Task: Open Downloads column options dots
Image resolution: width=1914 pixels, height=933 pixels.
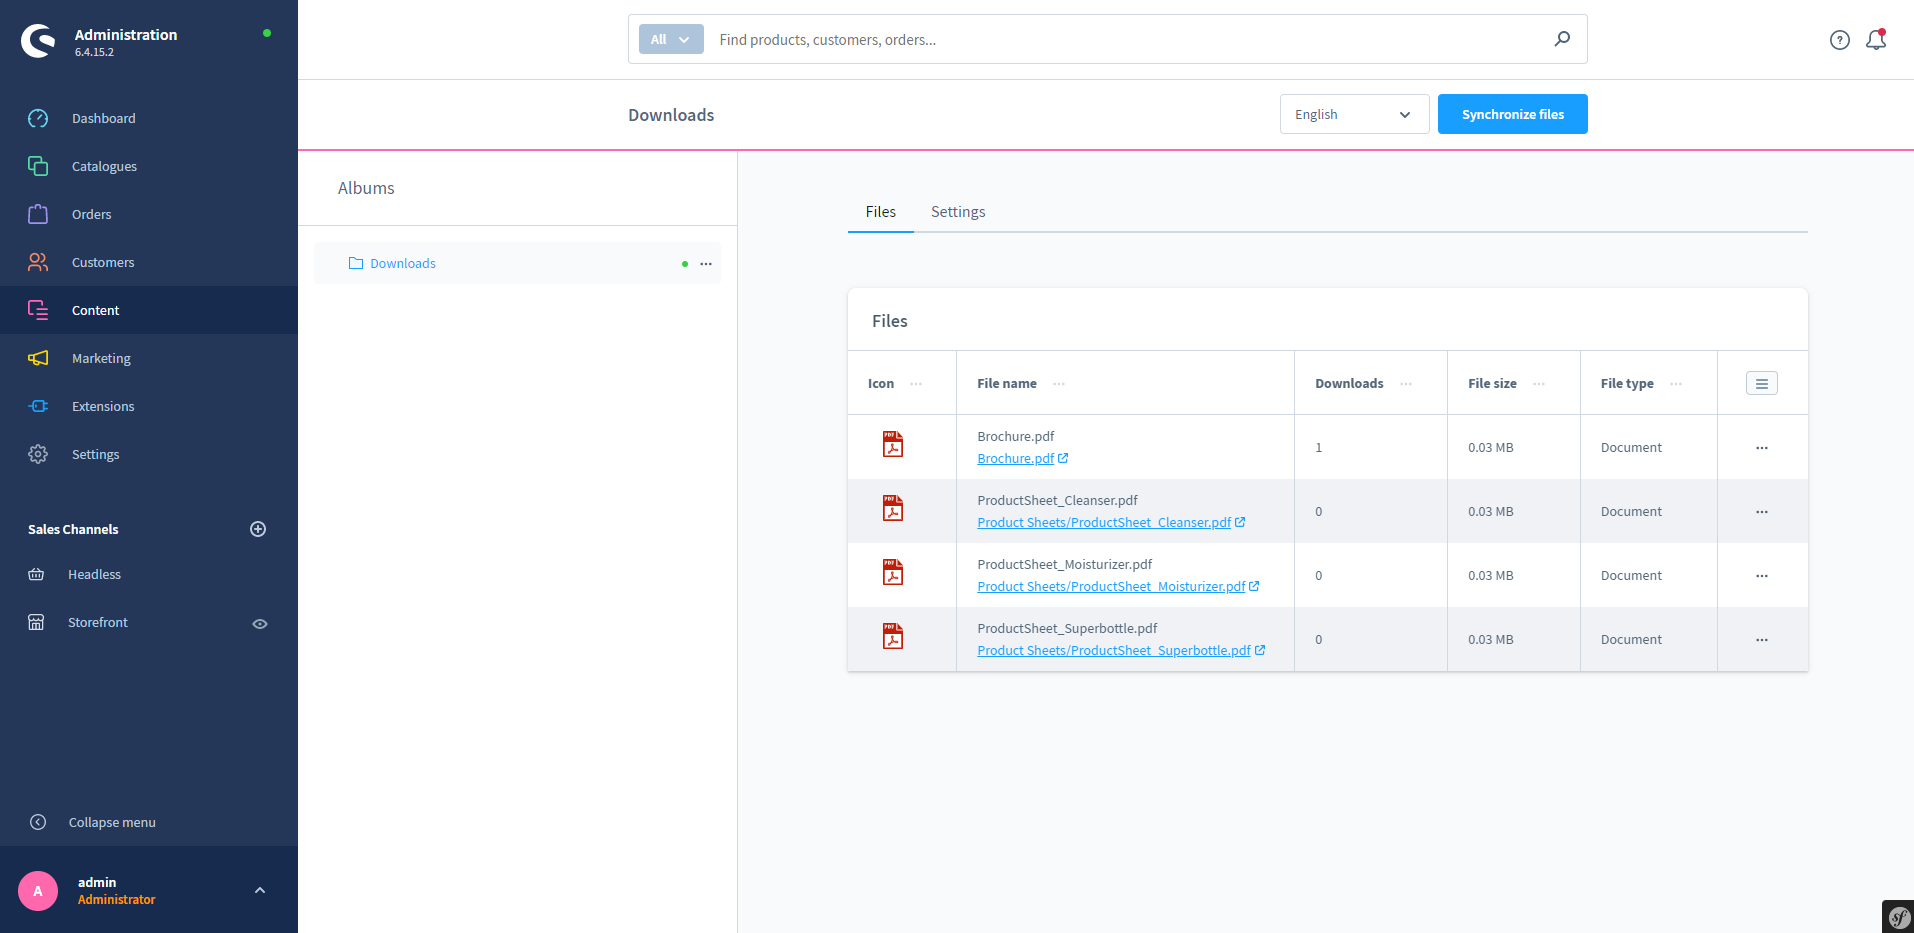Action: 1406,384
